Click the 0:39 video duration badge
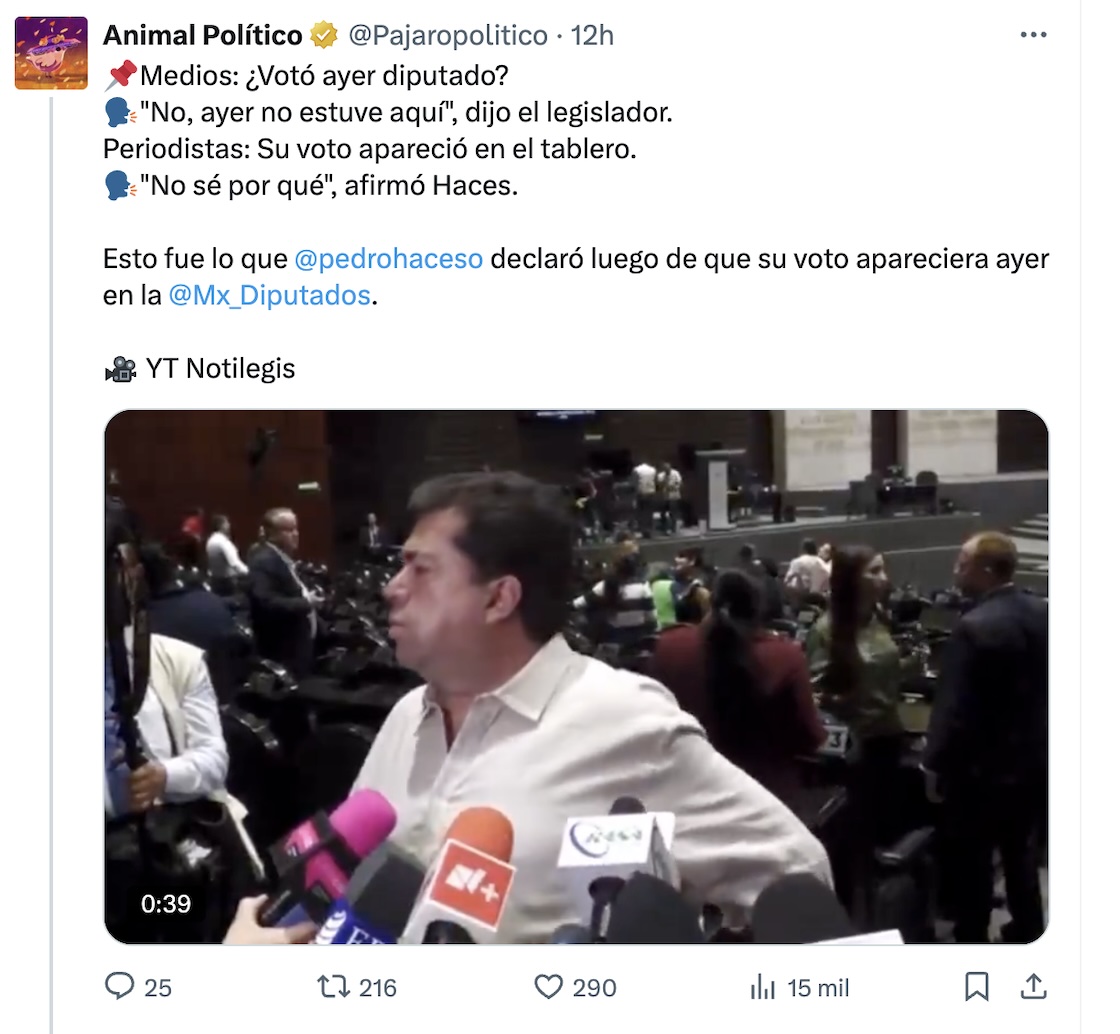The image size is (1120, 1034). click(x=166, y=904)
